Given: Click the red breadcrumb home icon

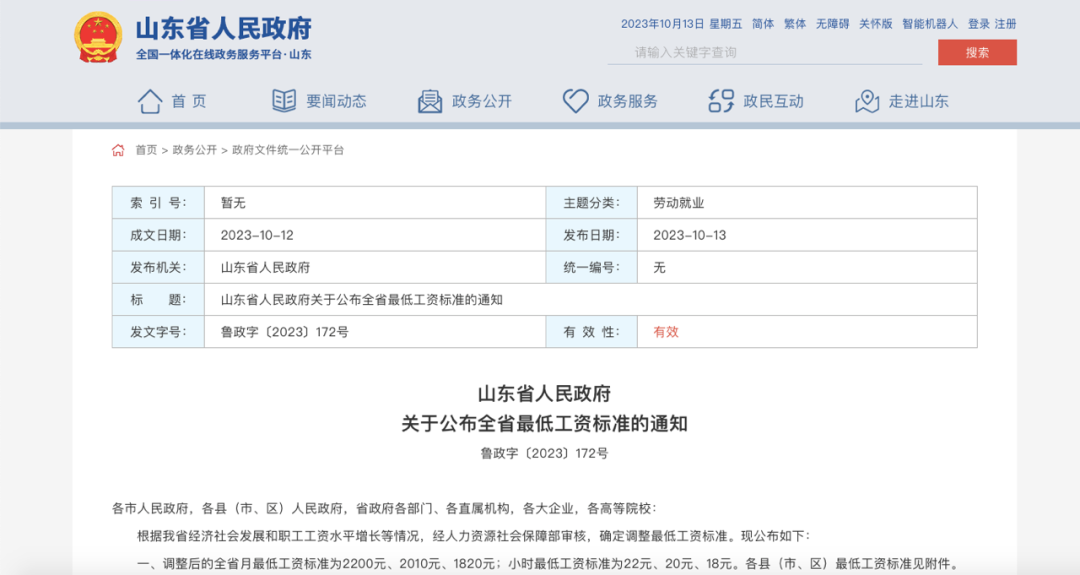Looking at the screenshot, I should [x=118, y=150].
